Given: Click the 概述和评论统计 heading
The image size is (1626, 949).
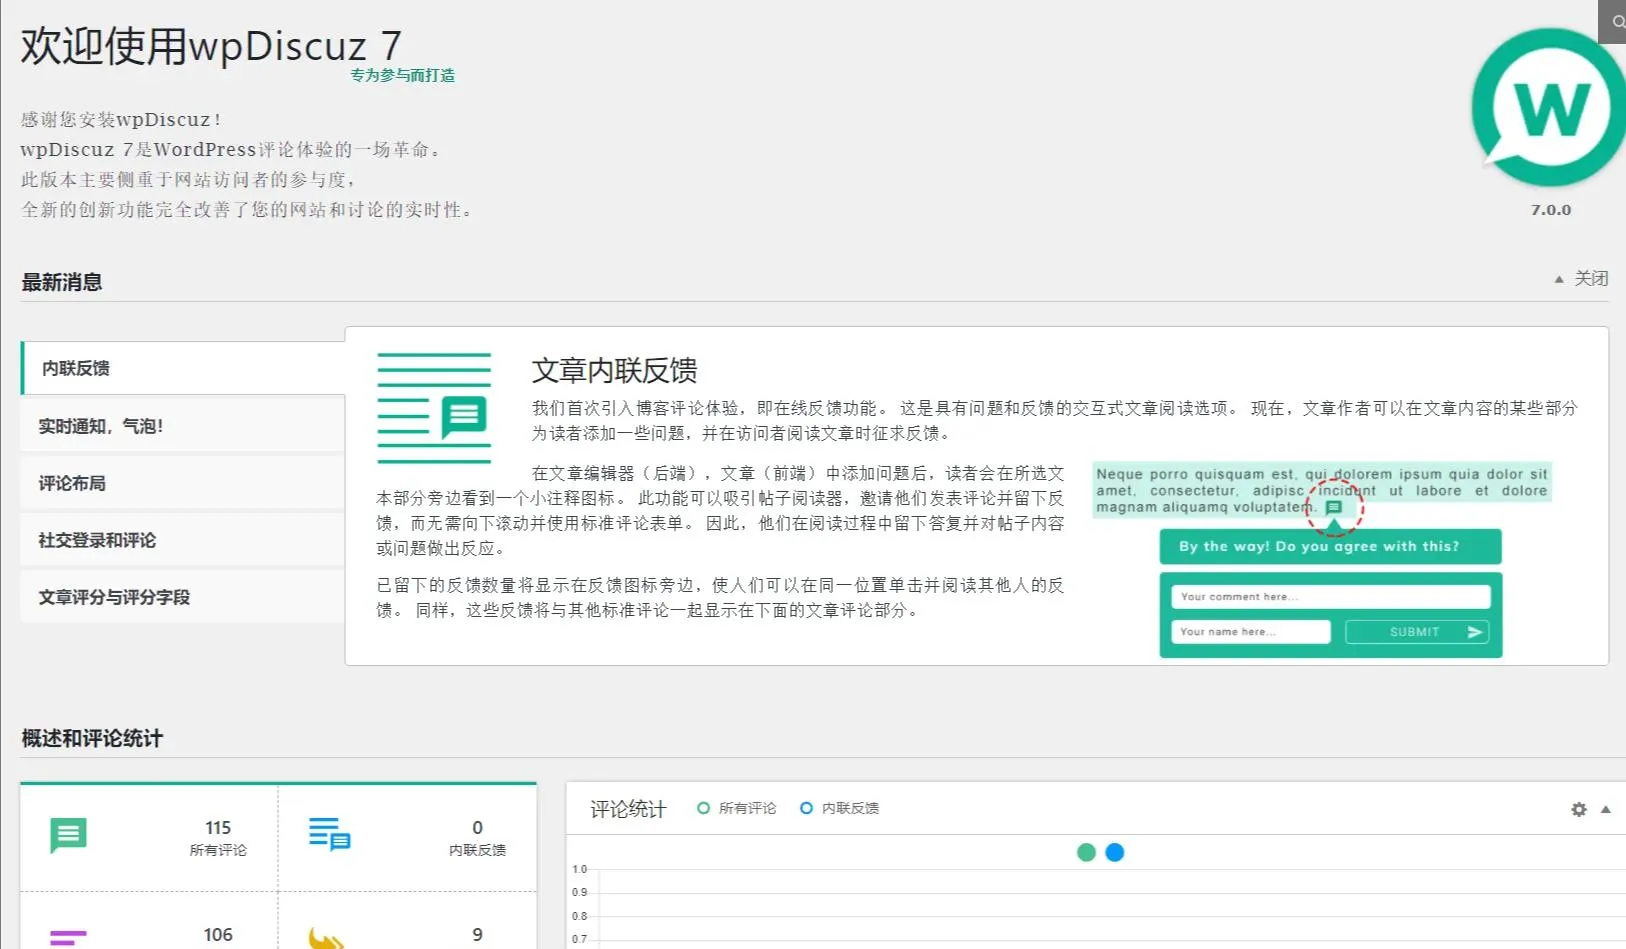Looking at the screenshot, I should [x=92, y=738].
